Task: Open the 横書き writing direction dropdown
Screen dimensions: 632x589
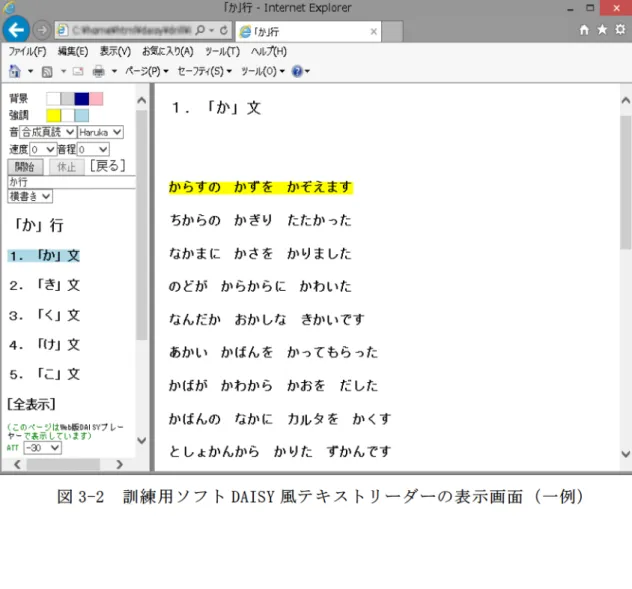Action: pyautogui.click(x=30, y=196)
